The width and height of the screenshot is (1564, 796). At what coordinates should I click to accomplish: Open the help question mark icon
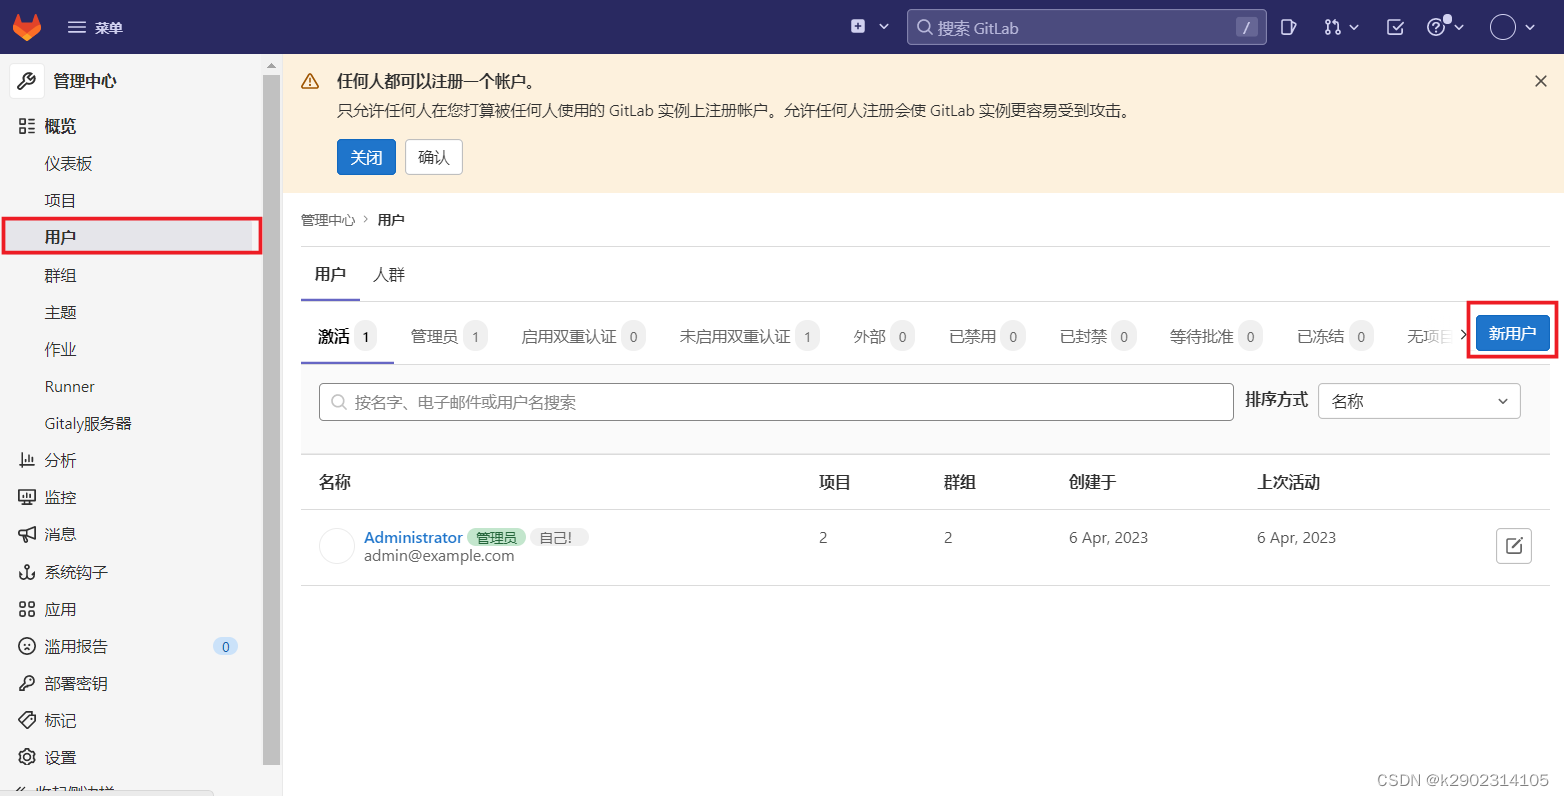click(1436, 27)
